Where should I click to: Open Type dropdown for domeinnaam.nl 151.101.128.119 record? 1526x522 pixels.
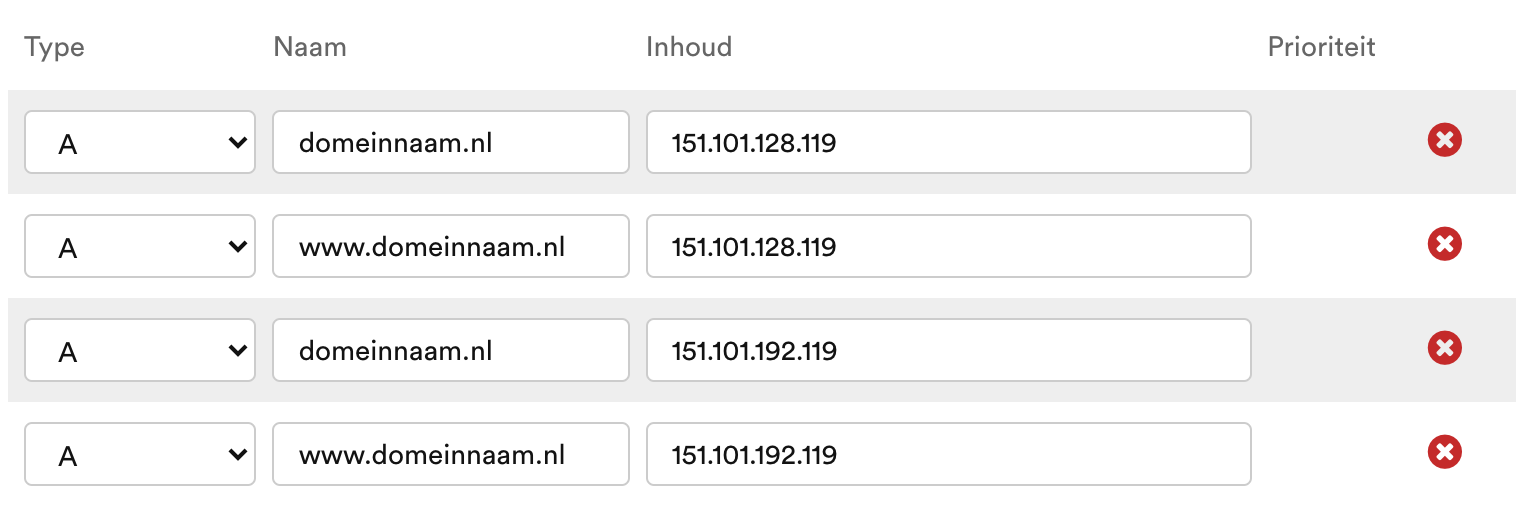(140, 142)
